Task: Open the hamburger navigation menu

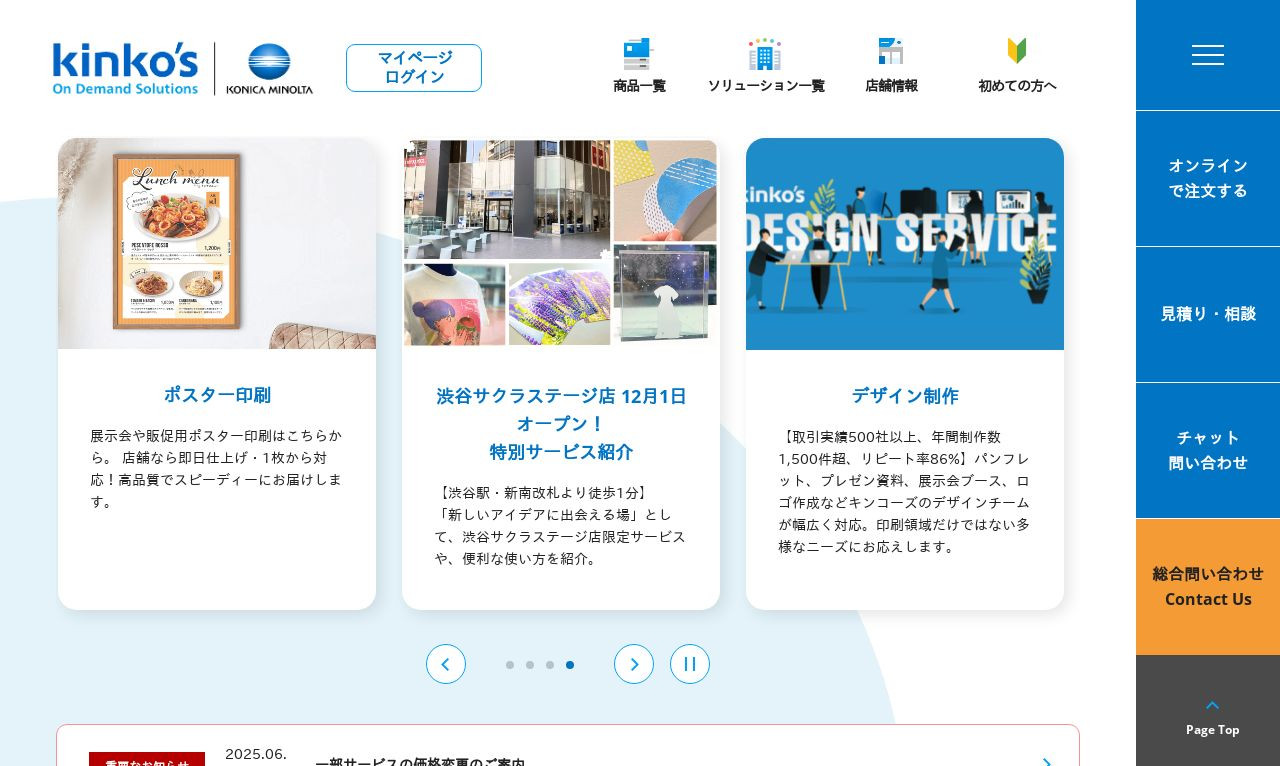Action: pos(1208,55)
